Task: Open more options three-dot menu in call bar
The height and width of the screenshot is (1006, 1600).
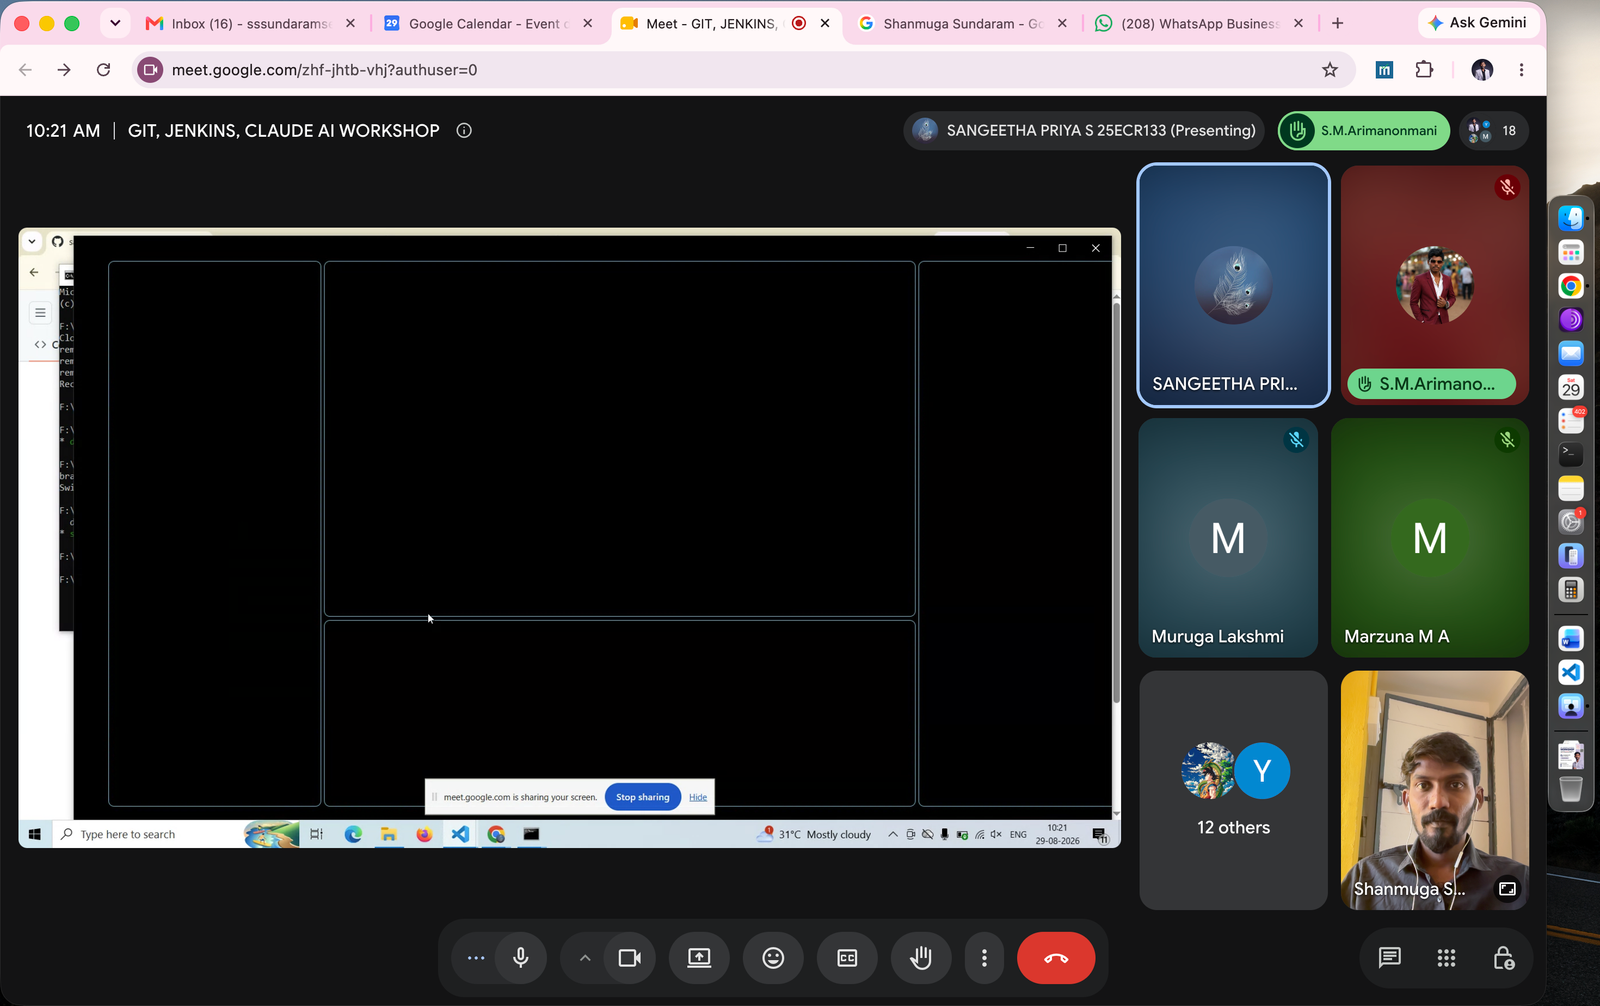Action: (x=984, y=958)
